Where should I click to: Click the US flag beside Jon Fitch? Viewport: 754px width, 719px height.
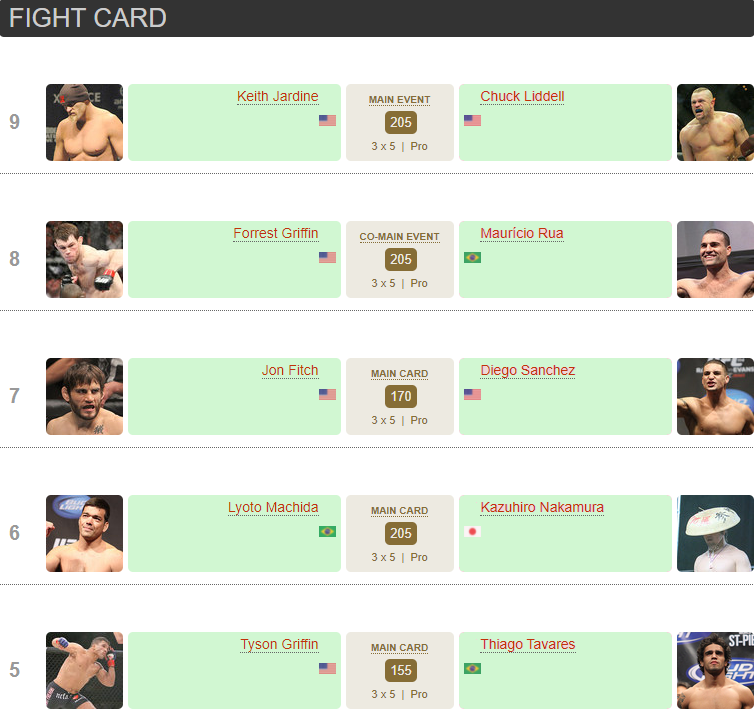pyautogui.click(x=327, y=394)
